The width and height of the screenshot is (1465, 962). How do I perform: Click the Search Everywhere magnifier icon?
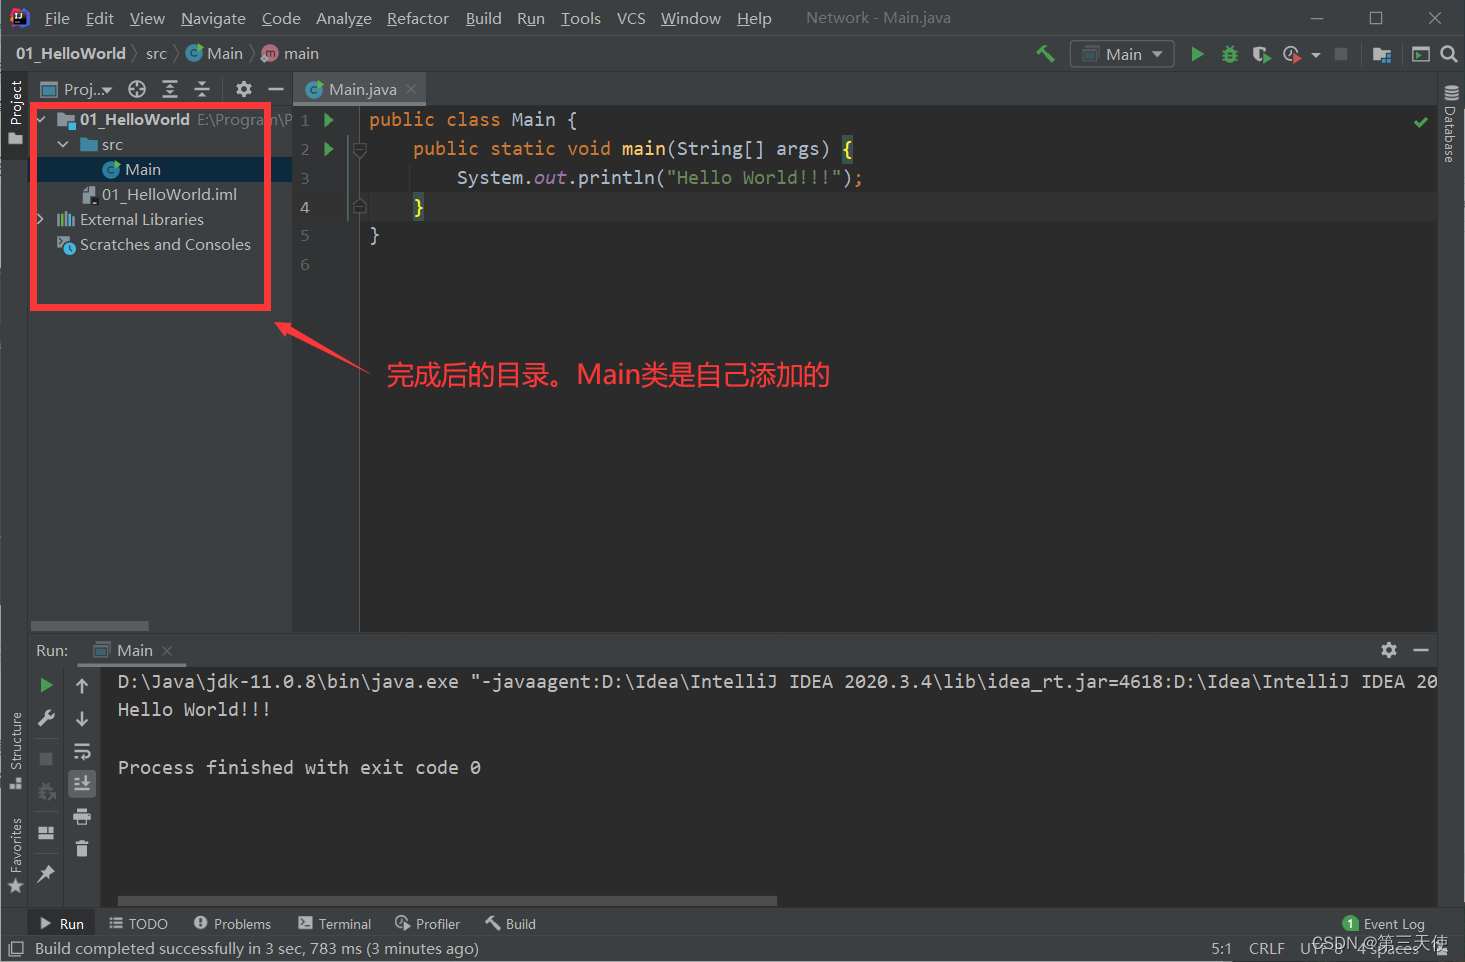[x=1449, y=54]
